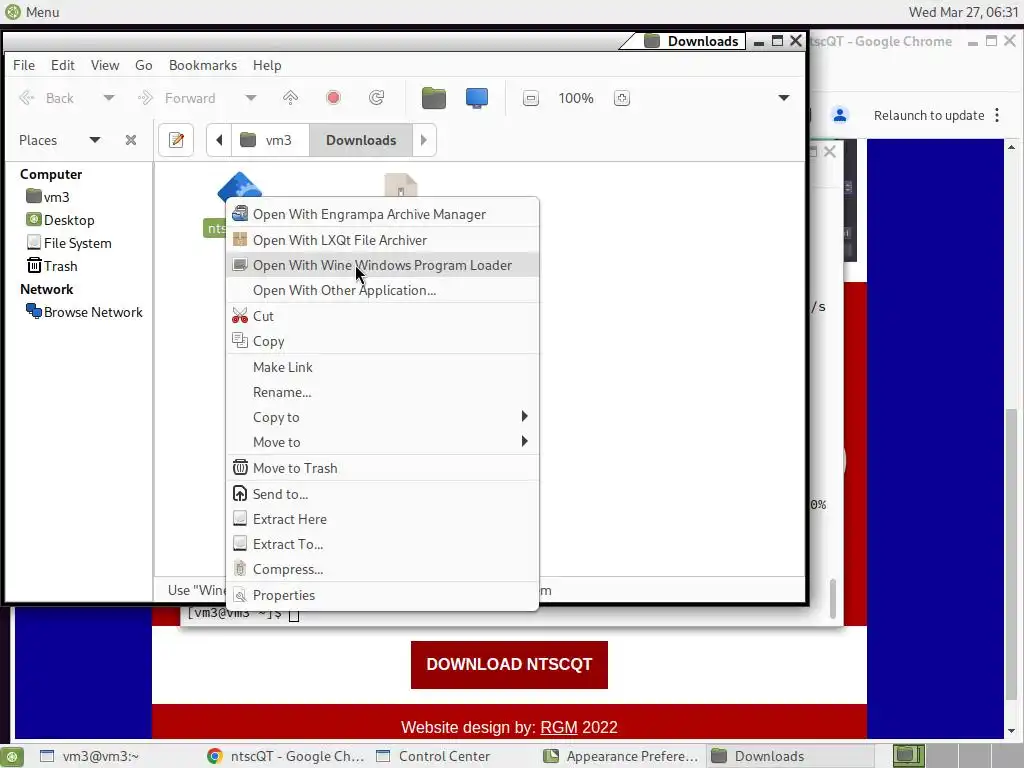The image size is (1024, 768).
Task: Select Rename... entry
Action: click(x=382, y=392)
